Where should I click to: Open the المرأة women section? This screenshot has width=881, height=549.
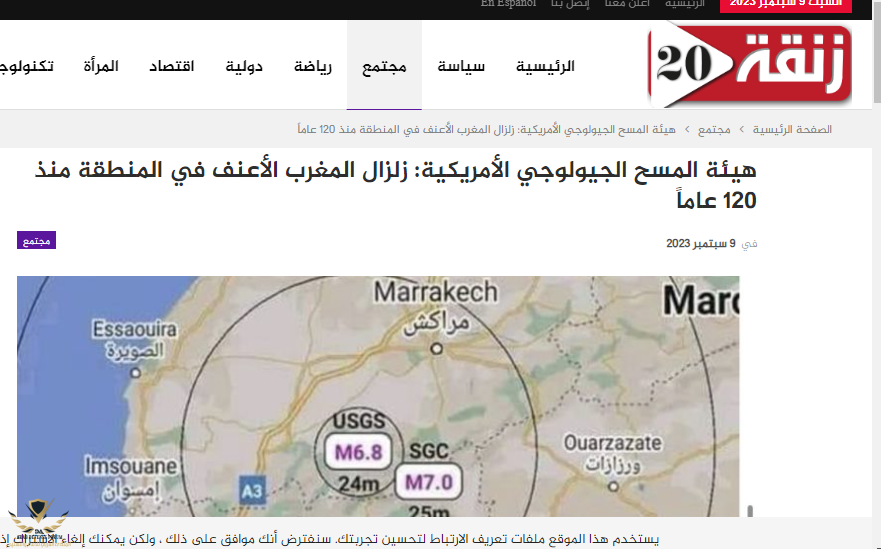pos(102,67)
